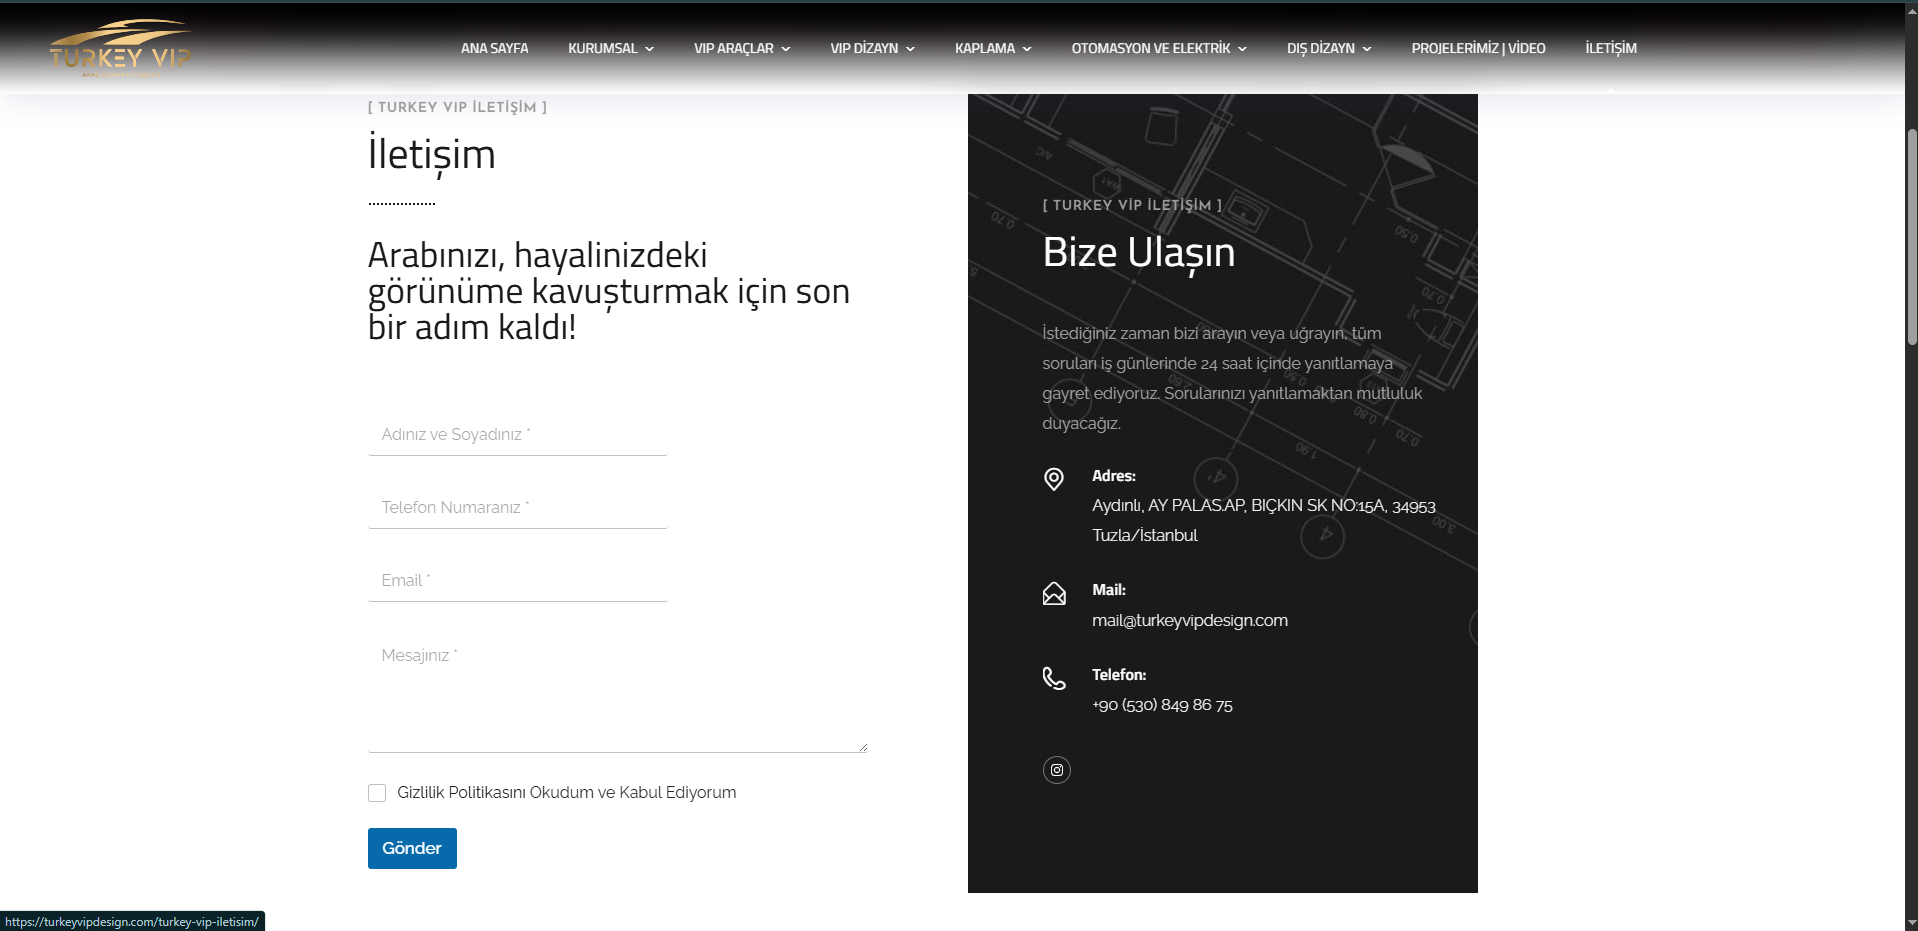This screenshot has width=1918, height=931.
Task: Click the telephone handset icon
Action: click(1053, 679)
